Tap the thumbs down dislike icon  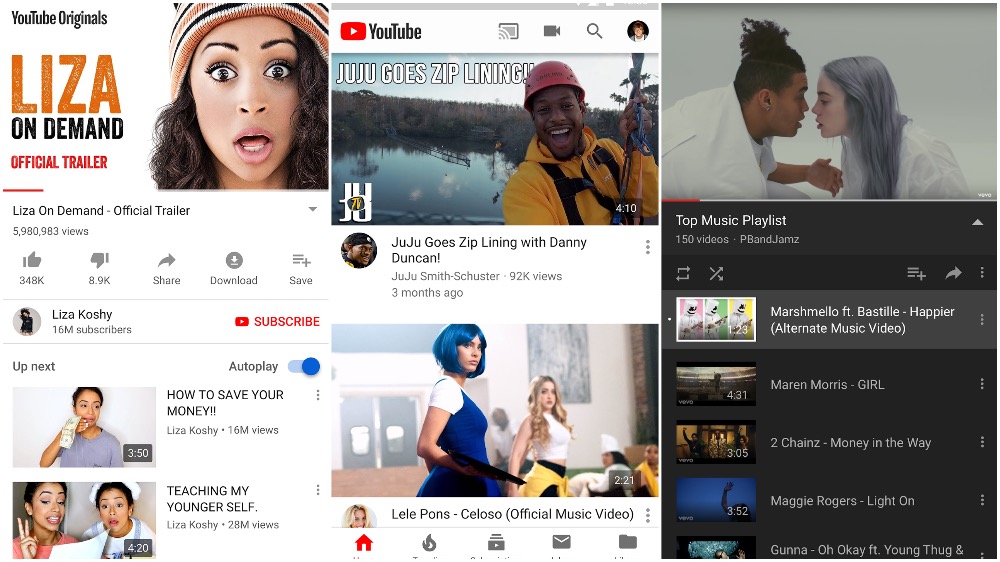click(x=99, y=261)
